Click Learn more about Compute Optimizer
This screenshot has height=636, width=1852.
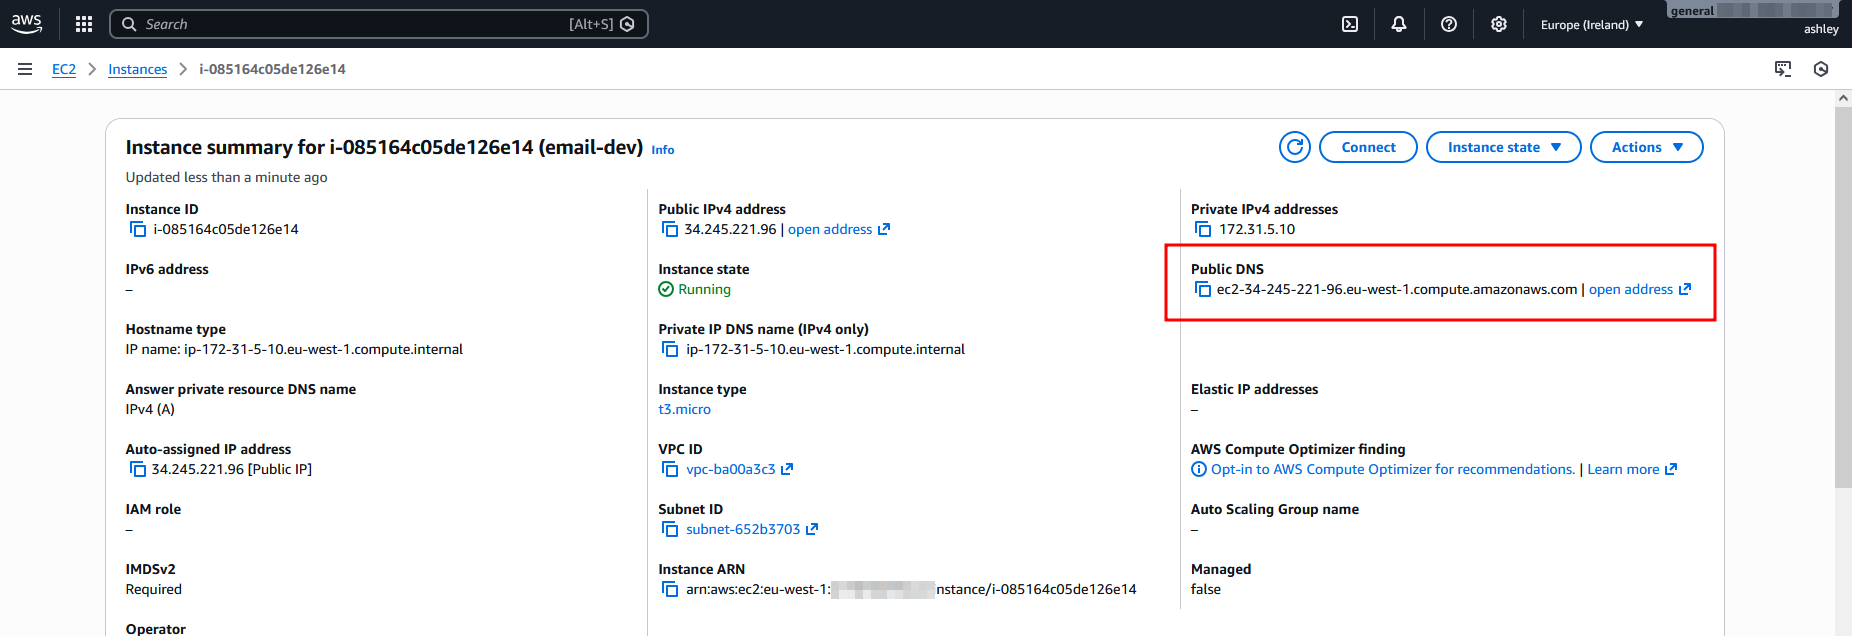pos(1623,469)
